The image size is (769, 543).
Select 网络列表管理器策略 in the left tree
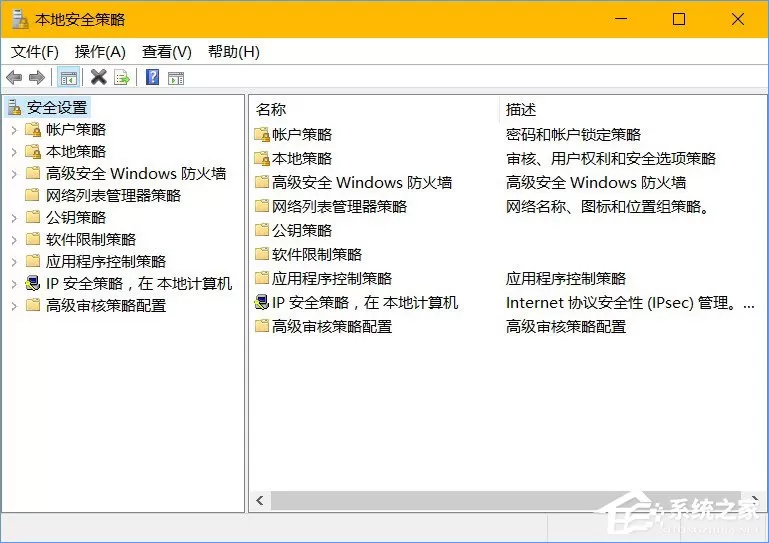coord(113,196)
